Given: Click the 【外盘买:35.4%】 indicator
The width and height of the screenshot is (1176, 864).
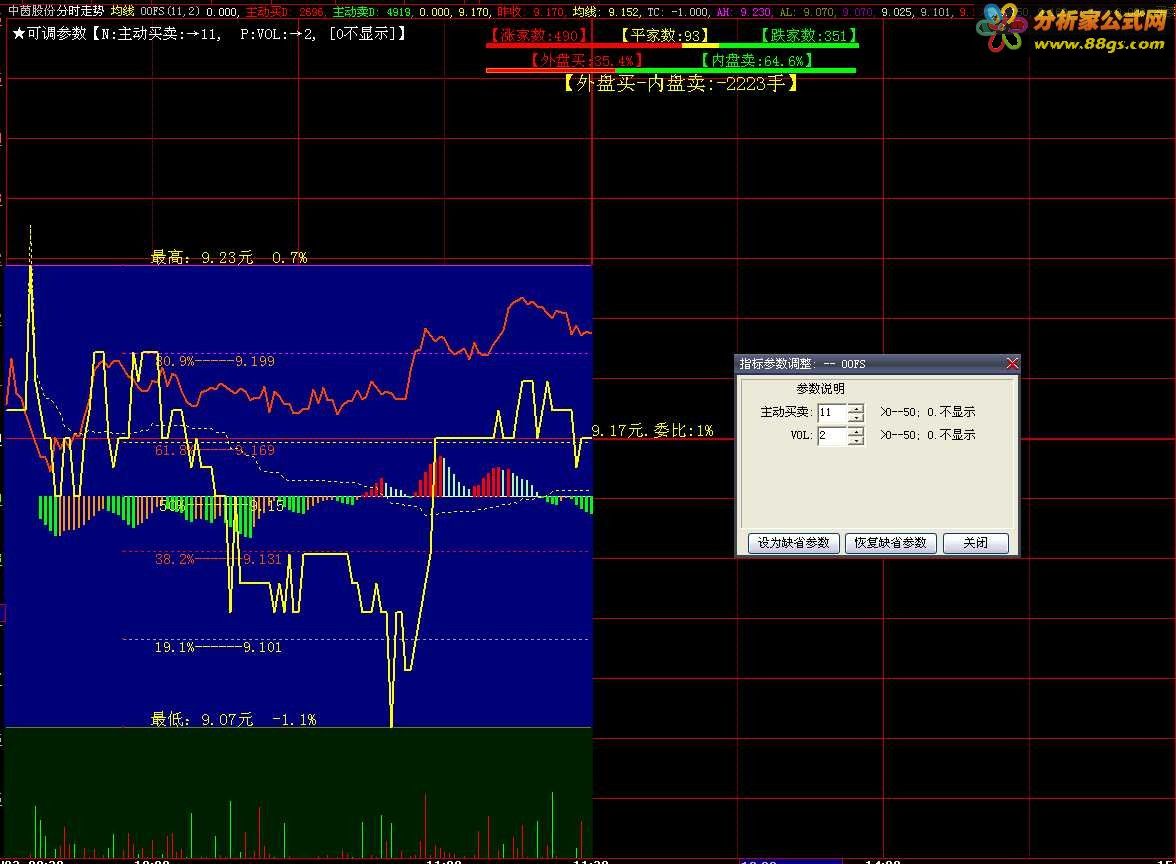Looking at the screenshot, I should point(585,60).
